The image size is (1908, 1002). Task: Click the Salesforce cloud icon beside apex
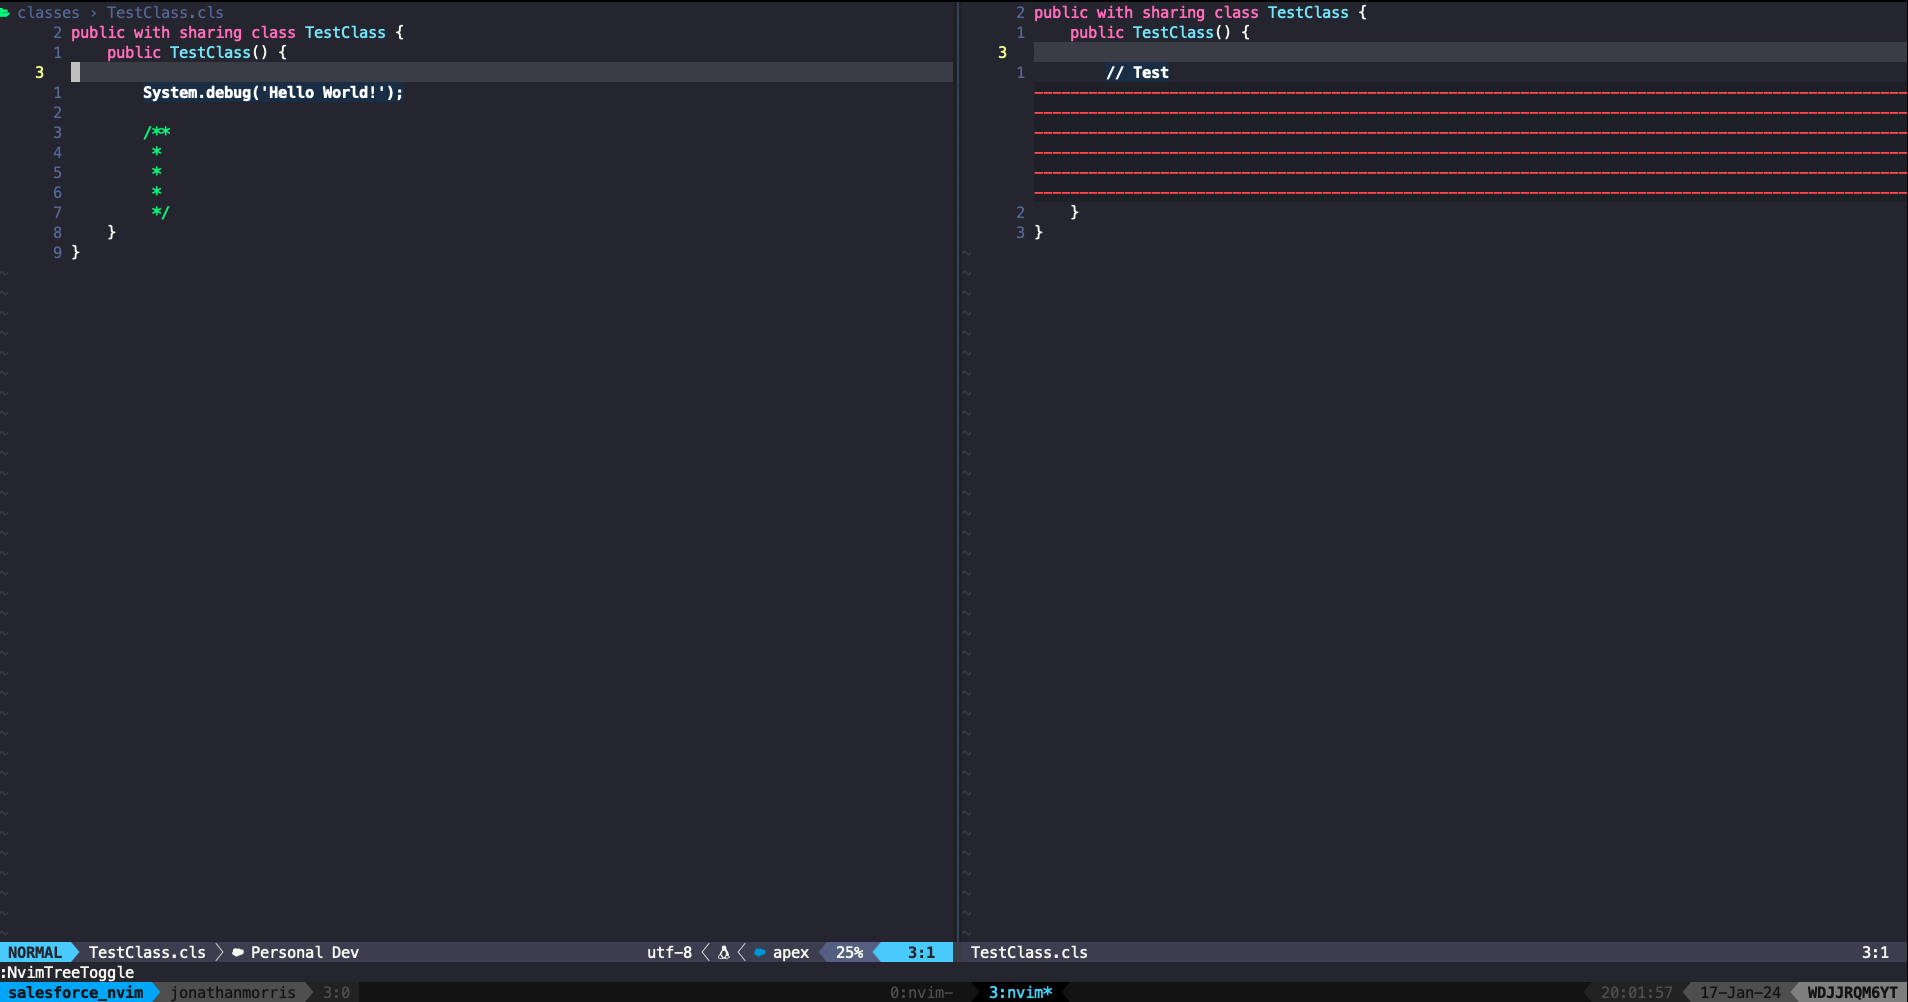(760, 952)
